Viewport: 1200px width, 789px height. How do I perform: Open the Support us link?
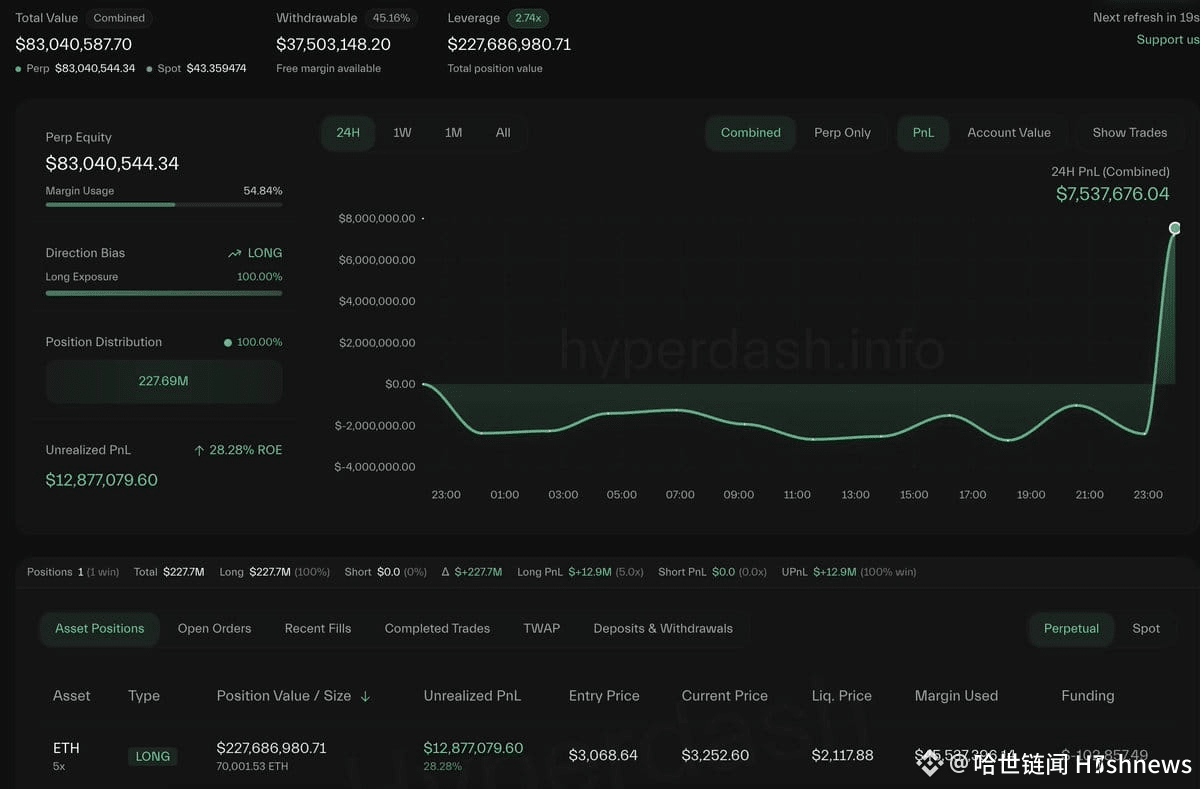point(1167,40)
